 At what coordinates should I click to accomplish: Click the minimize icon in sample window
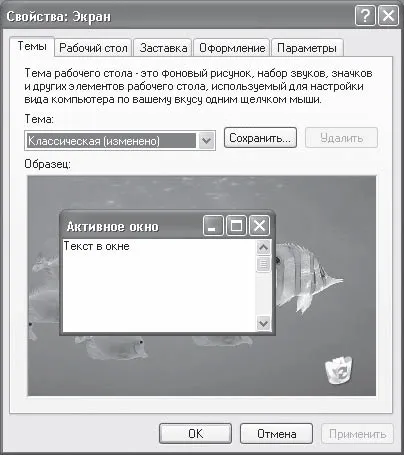pos(213,226)
